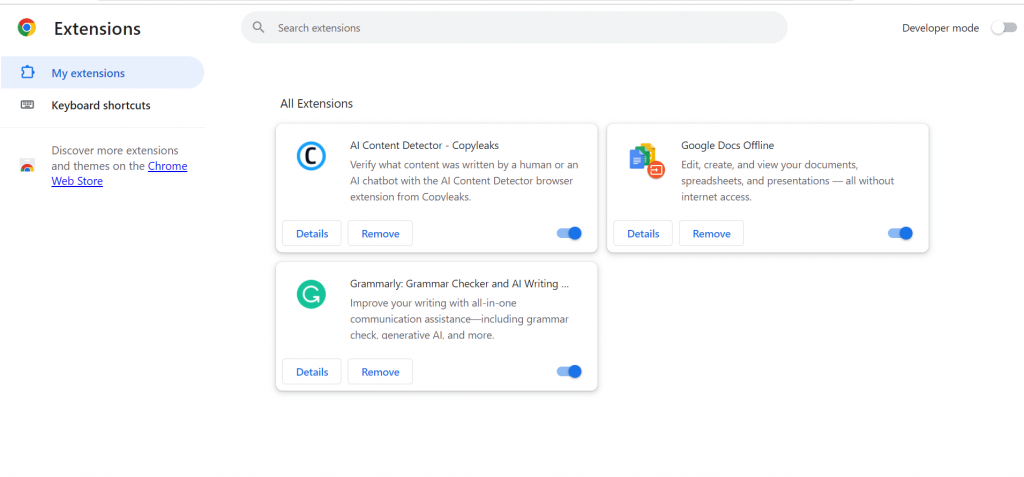Click the Copyleaks description text
The image size is (1024, 477).
464,180
